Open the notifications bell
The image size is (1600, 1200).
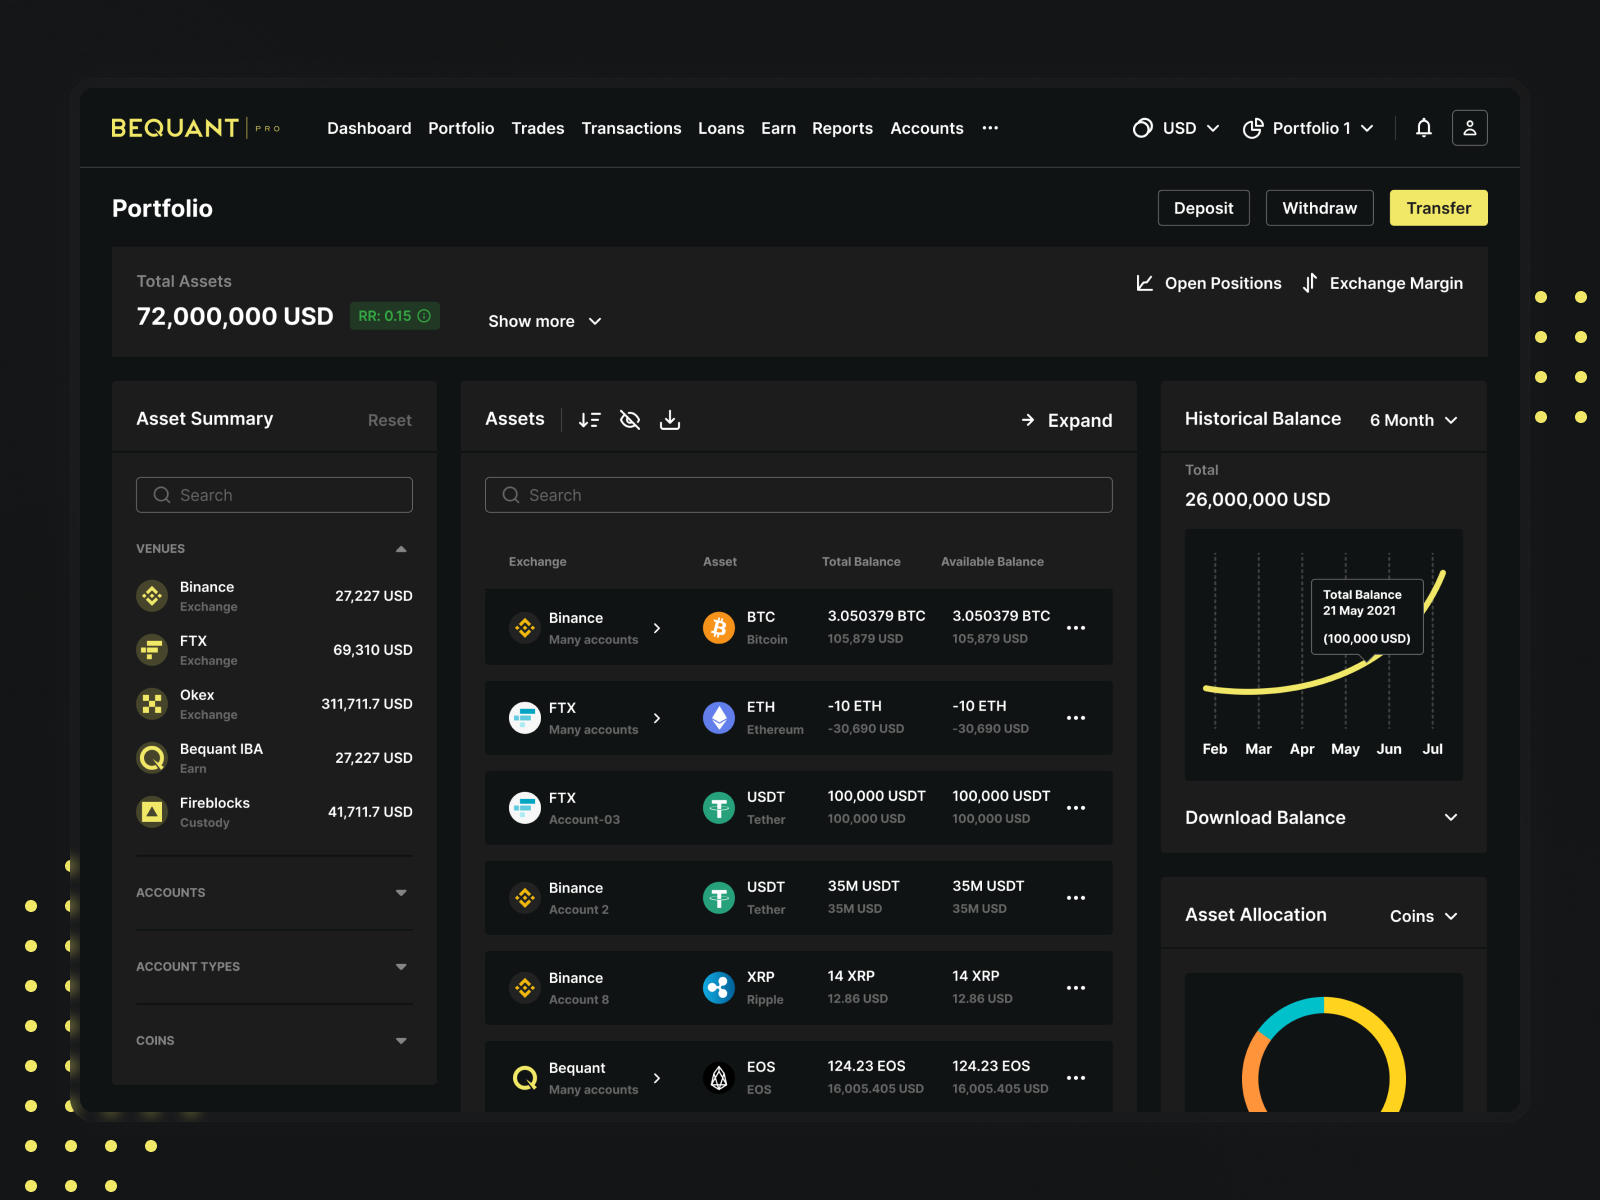(x=1424, y=128)
